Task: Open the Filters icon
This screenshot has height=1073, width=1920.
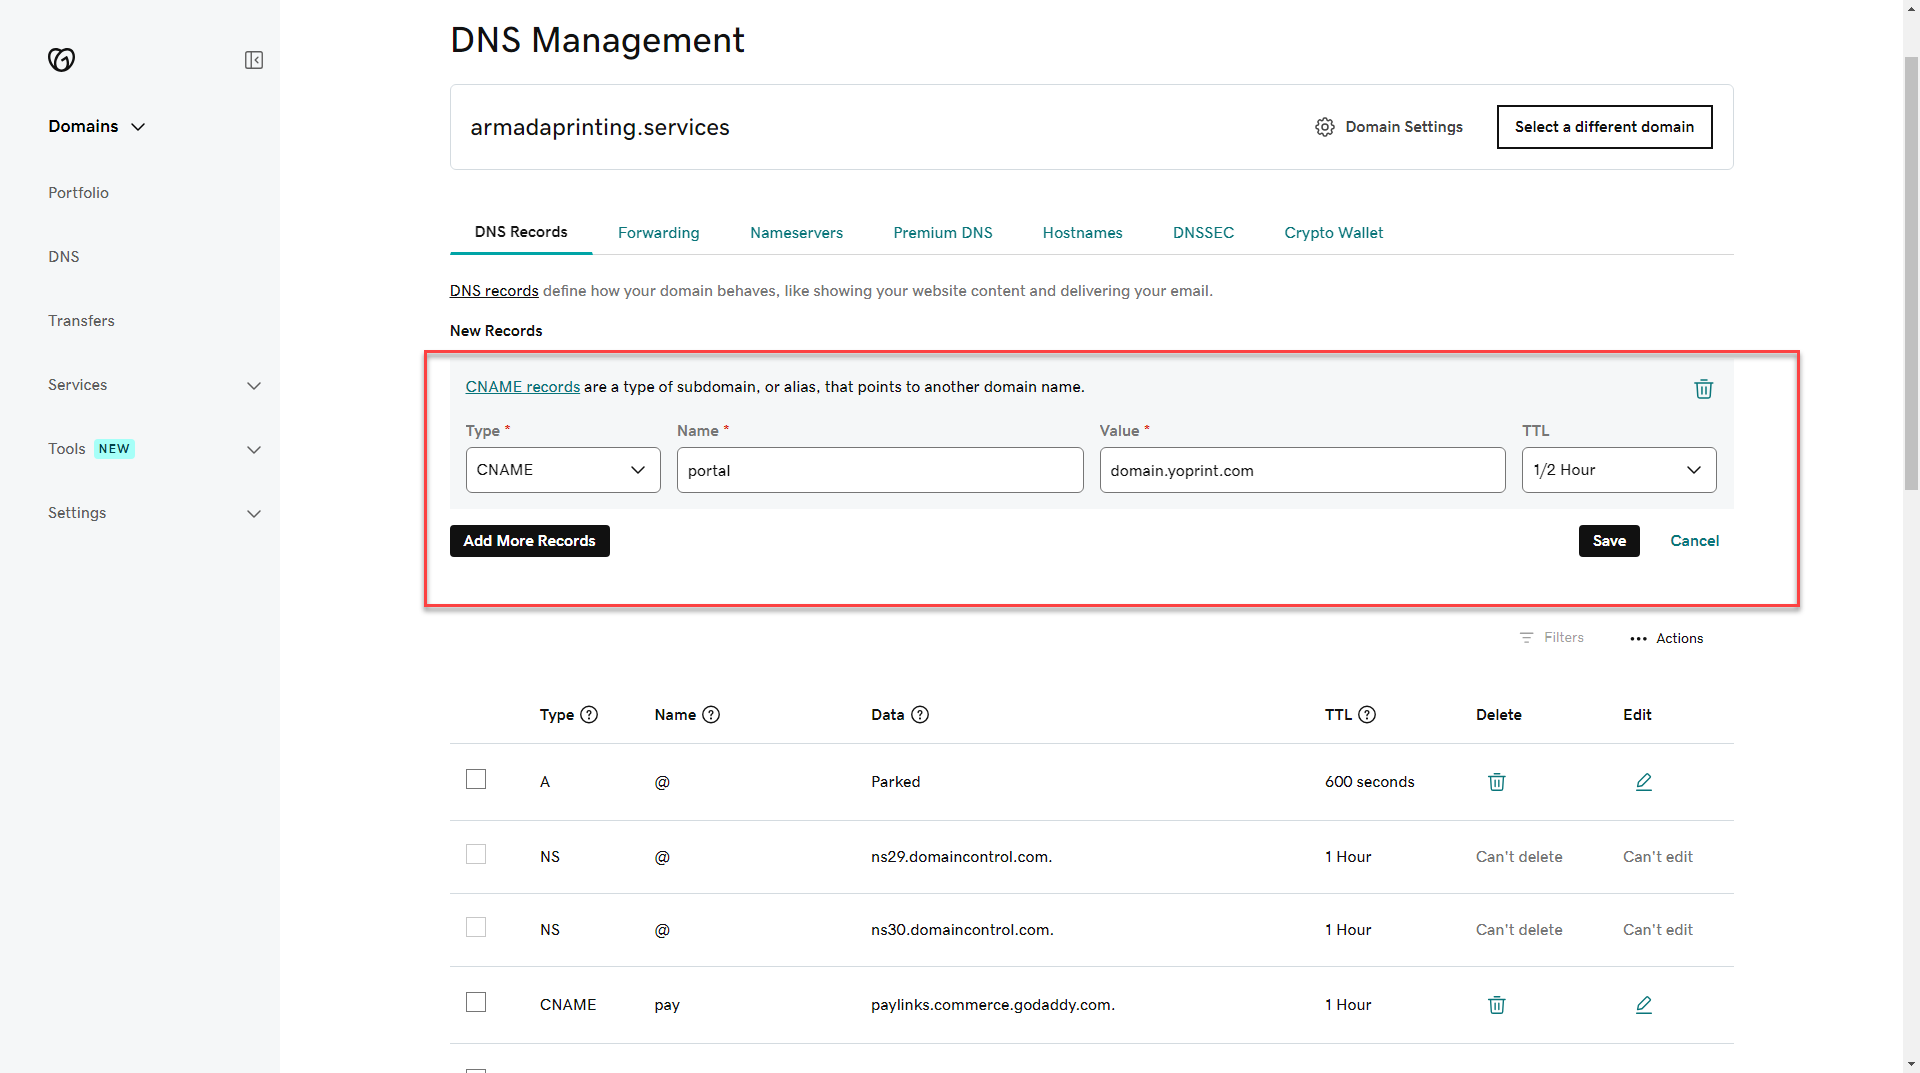Action: [1526, 638]
